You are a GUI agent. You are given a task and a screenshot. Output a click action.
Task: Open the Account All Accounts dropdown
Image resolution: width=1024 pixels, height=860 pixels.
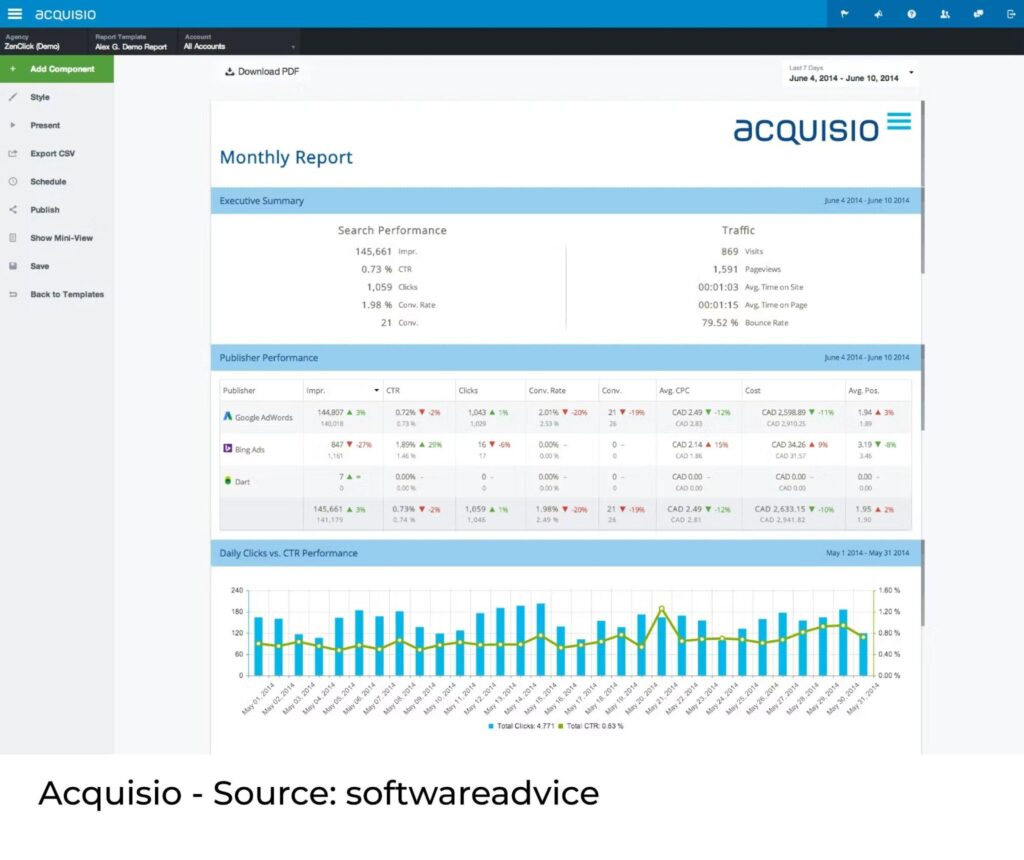(239, 41)
